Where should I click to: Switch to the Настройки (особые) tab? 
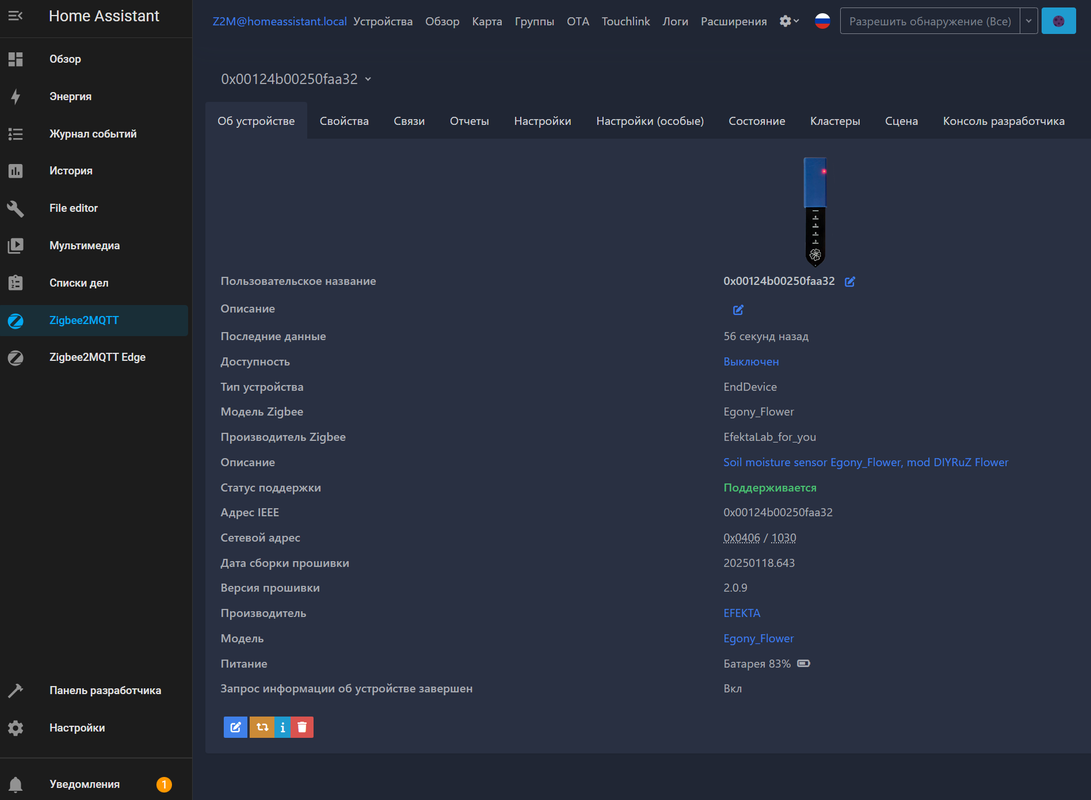[650, 121]
